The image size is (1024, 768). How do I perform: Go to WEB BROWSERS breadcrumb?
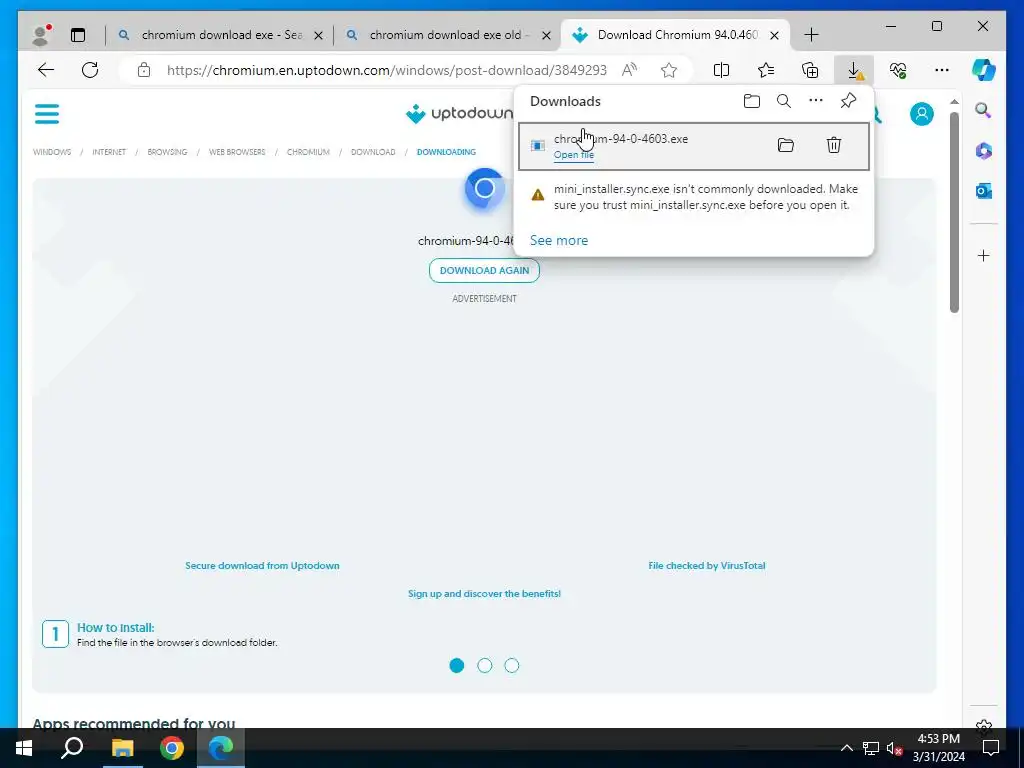[237, 152]
